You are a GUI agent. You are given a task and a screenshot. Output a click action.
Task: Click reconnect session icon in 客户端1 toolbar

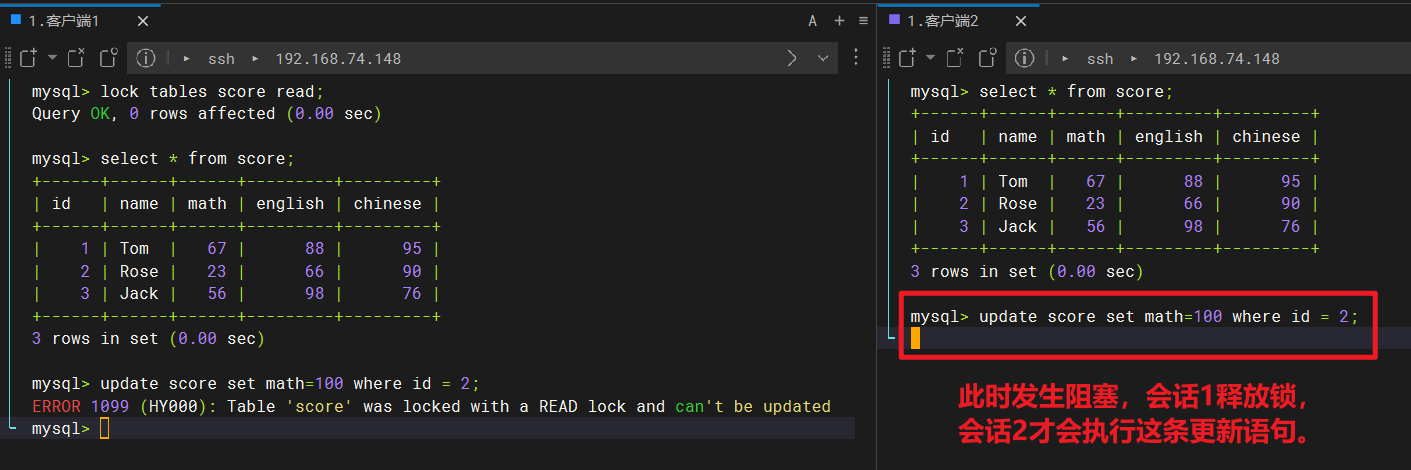108,58
